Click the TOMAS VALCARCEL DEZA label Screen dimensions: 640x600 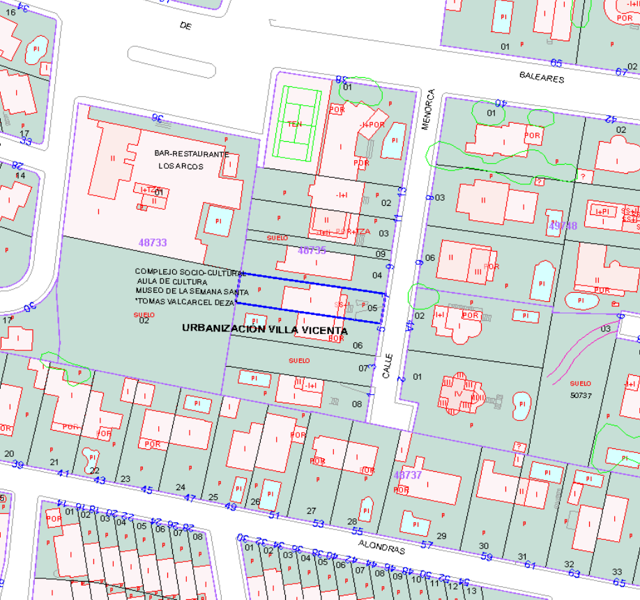(187, 301)
